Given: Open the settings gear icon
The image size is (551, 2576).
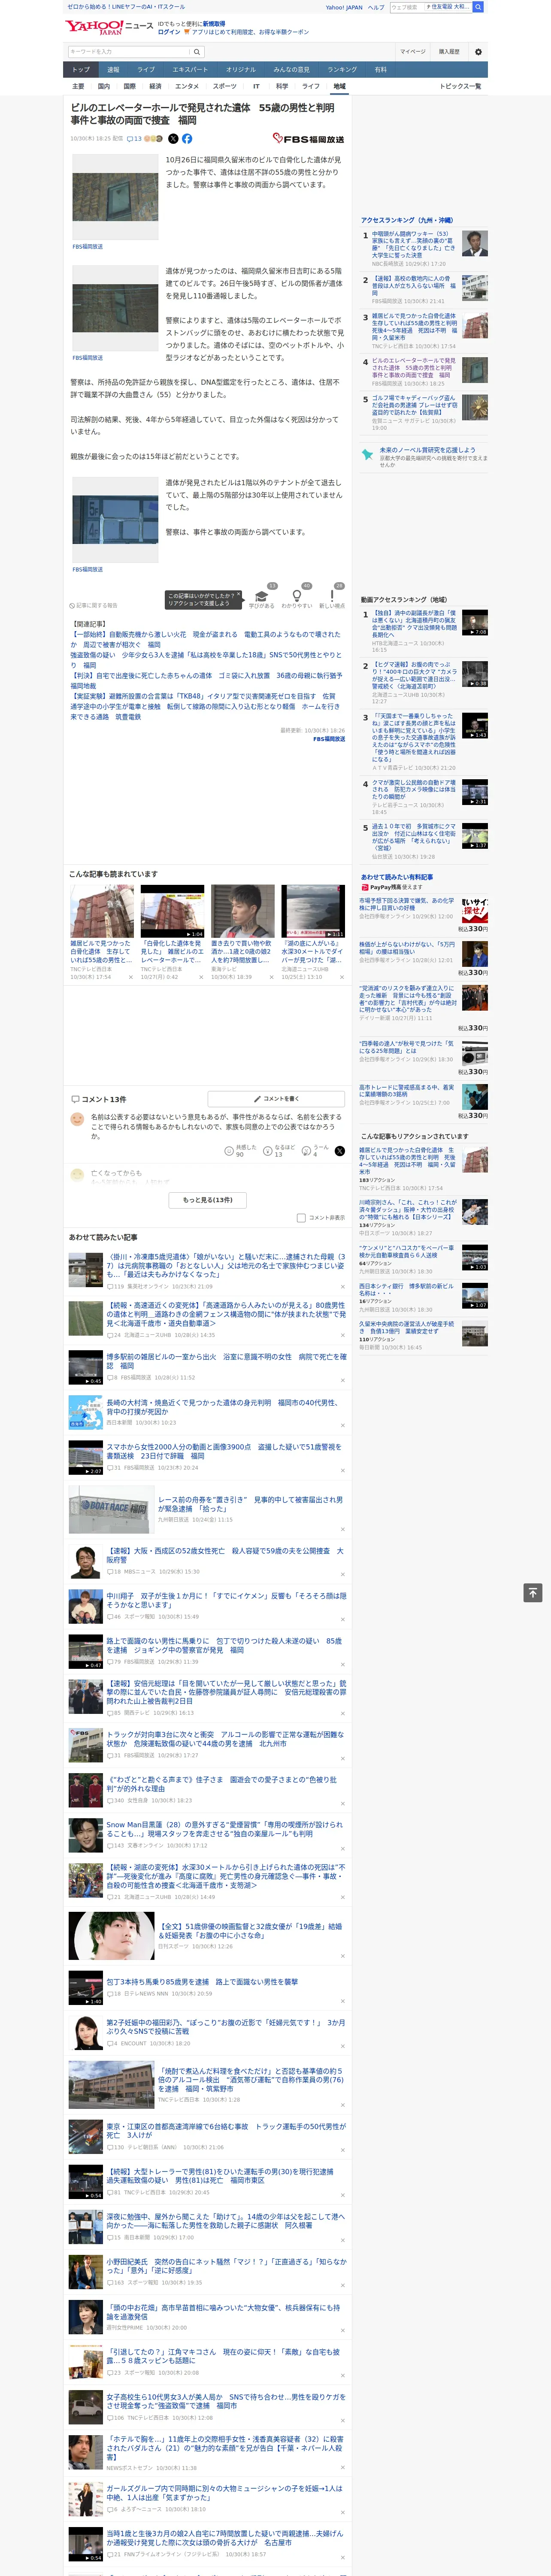Looking at the screenshot, I should 478,51.
